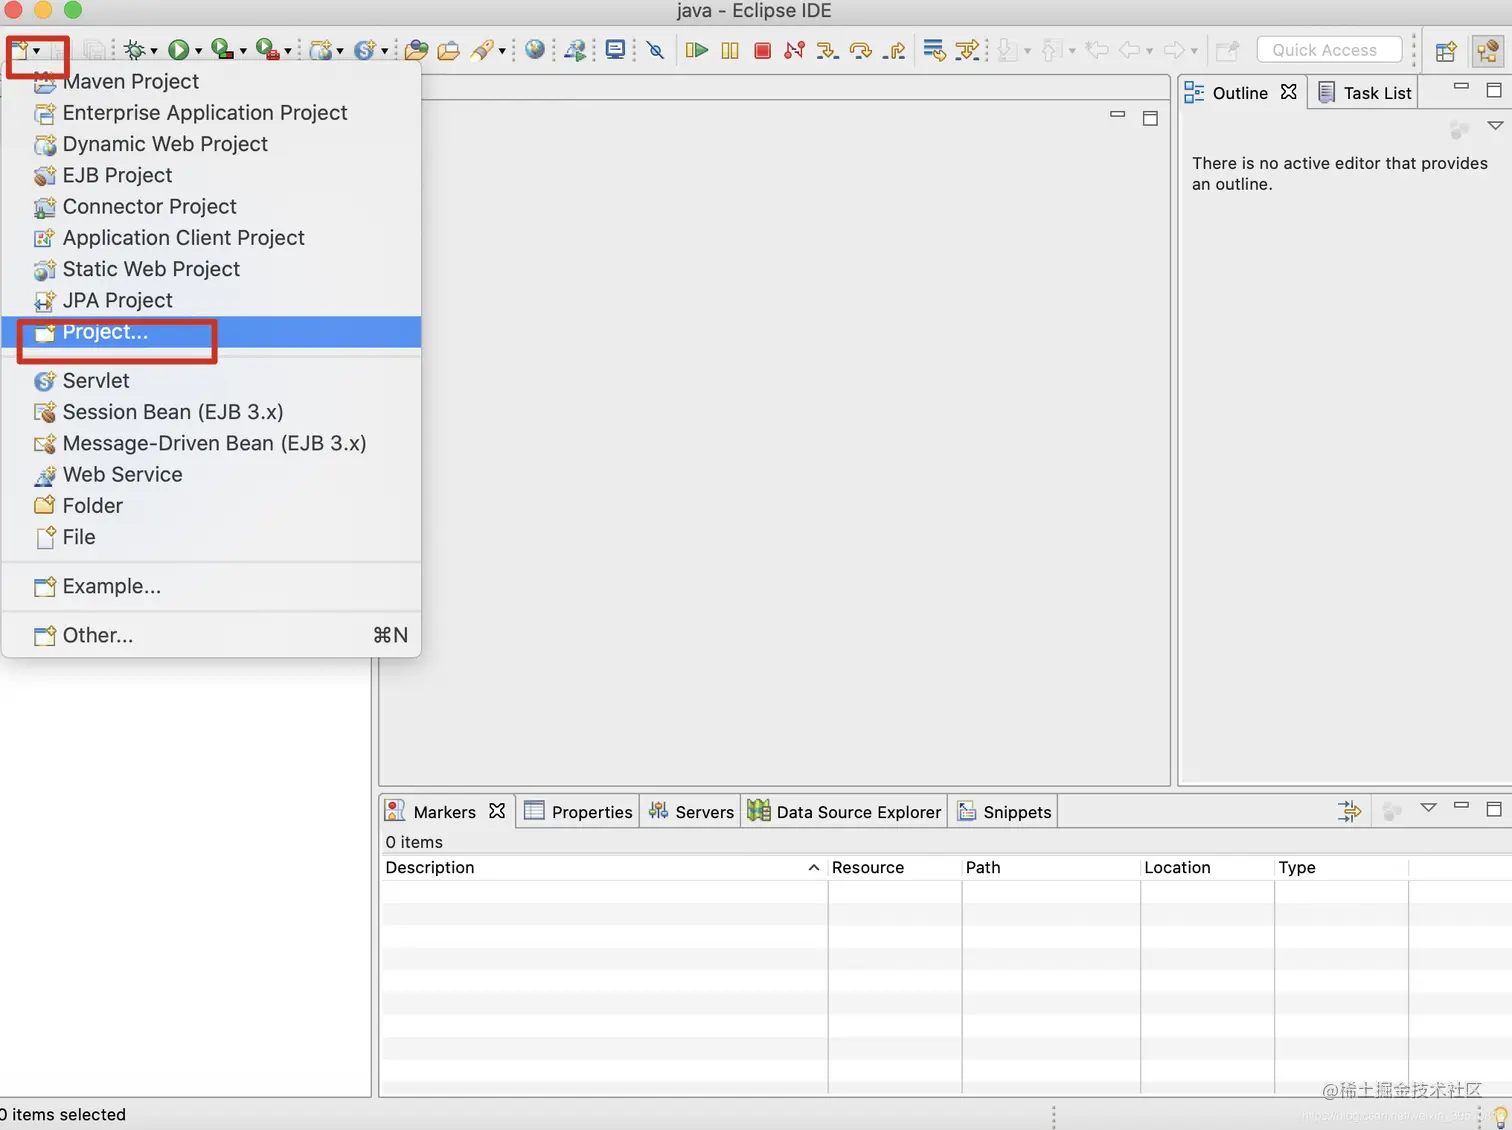This screenshot has height=1130, width=1512.
Task: Switch to the Properties tab
Action: coord(579,811)
